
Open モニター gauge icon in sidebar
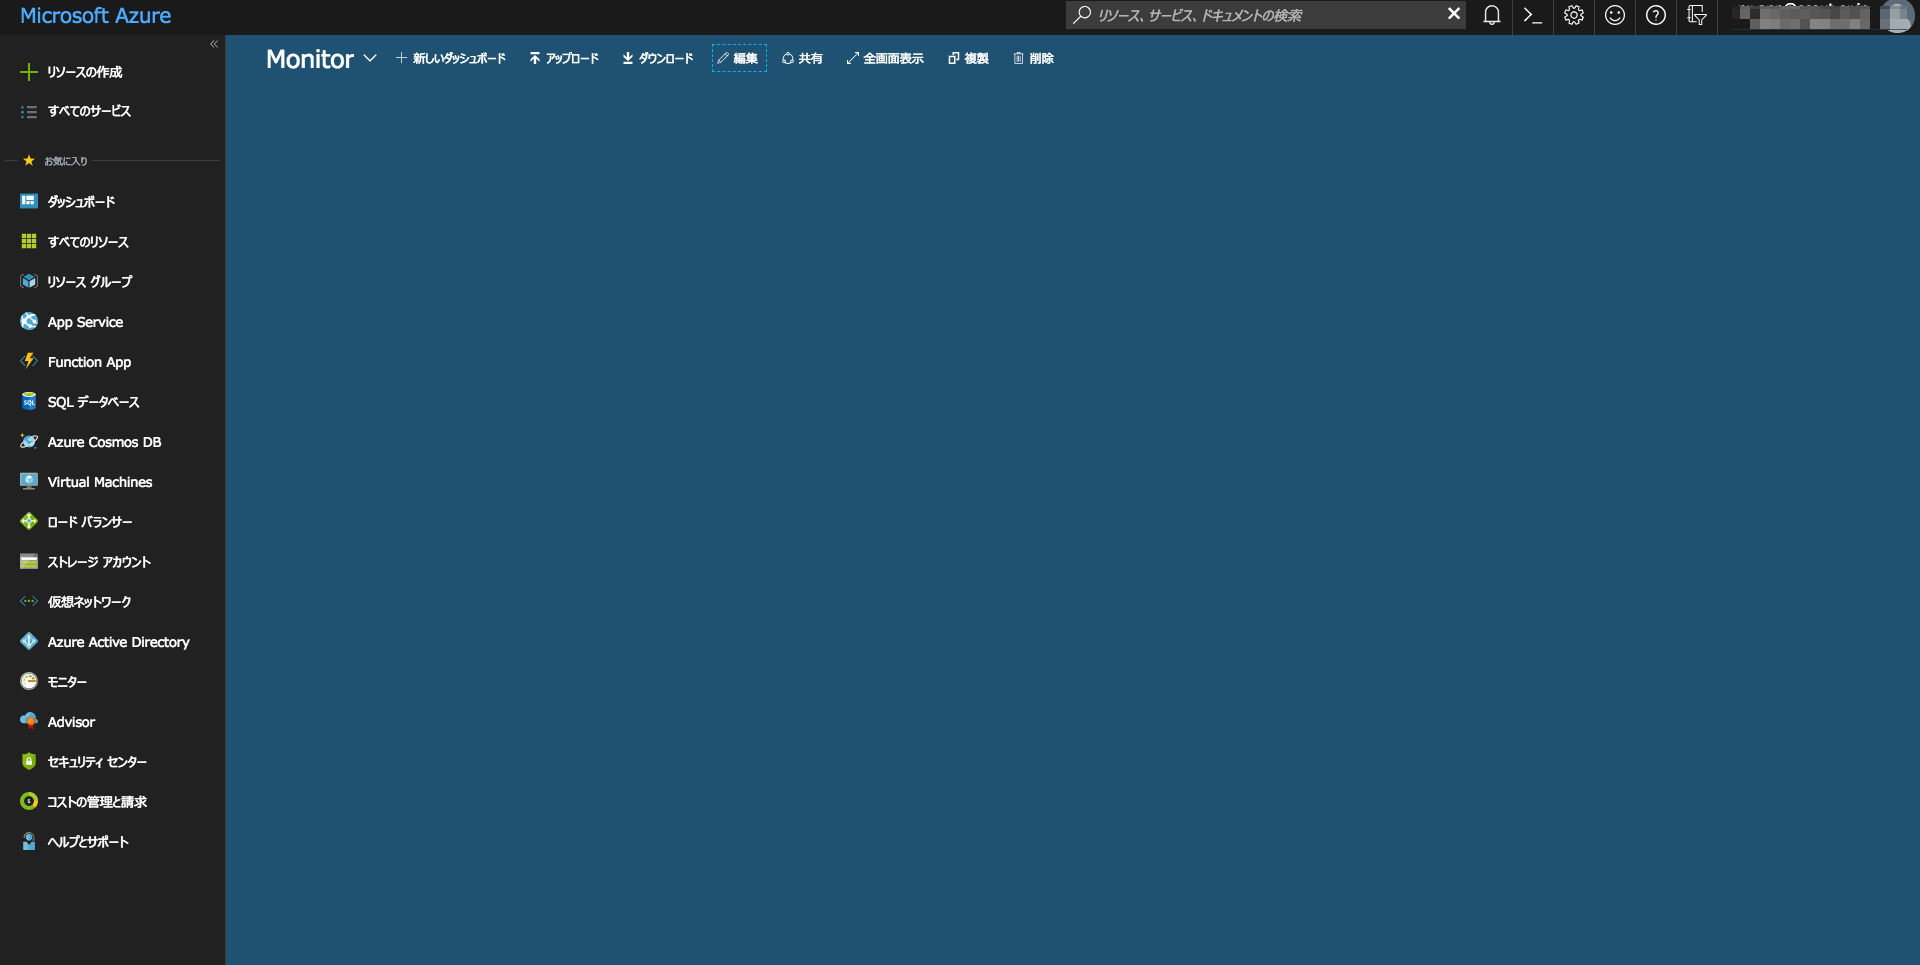[29, 681]
